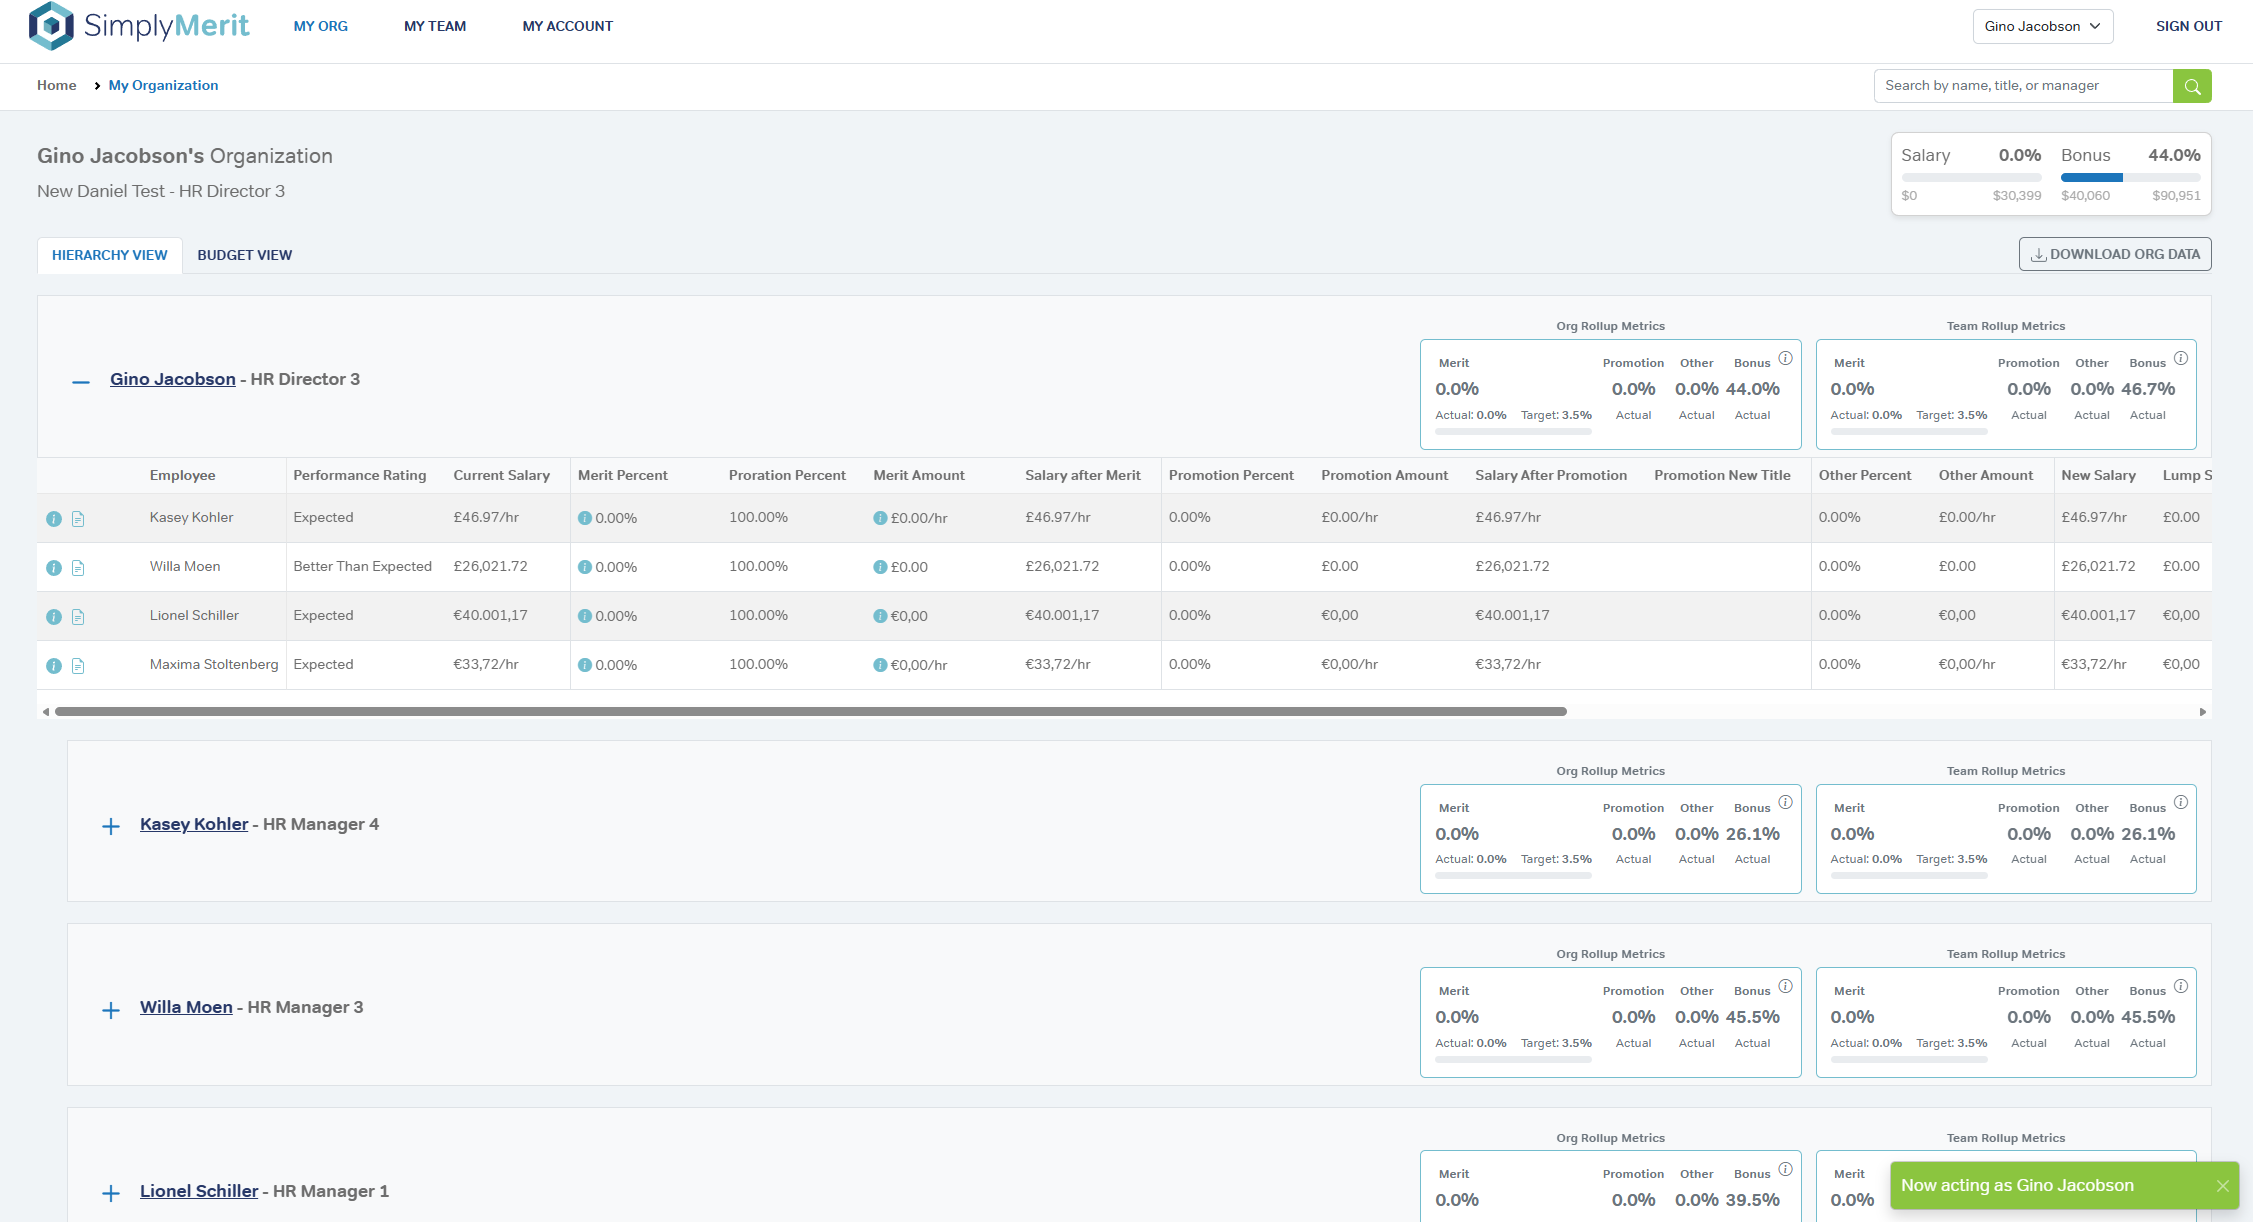Image resolution: width=2253 pixels, height=1222 pixels.
Task: Click the document icon for Maxima Stoltenberg
Action: pos(78,666)
